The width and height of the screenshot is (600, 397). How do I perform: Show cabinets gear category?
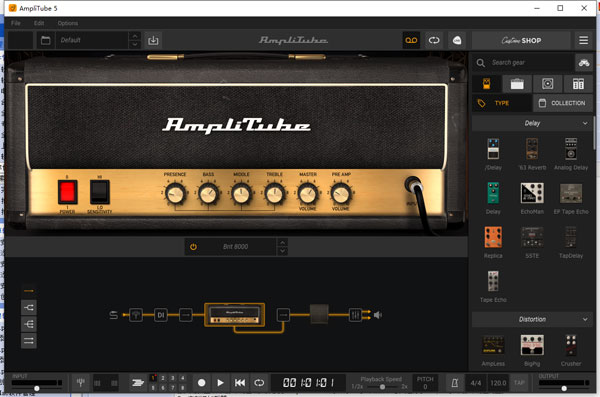[x=548, y=83]
